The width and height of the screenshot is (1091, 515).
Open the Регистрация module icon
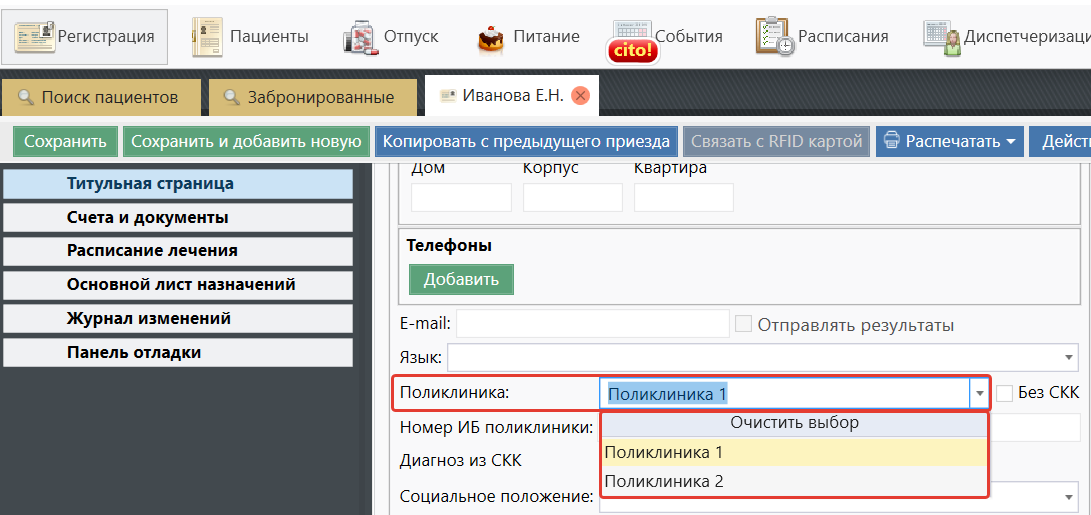click(x=35, y=37)
